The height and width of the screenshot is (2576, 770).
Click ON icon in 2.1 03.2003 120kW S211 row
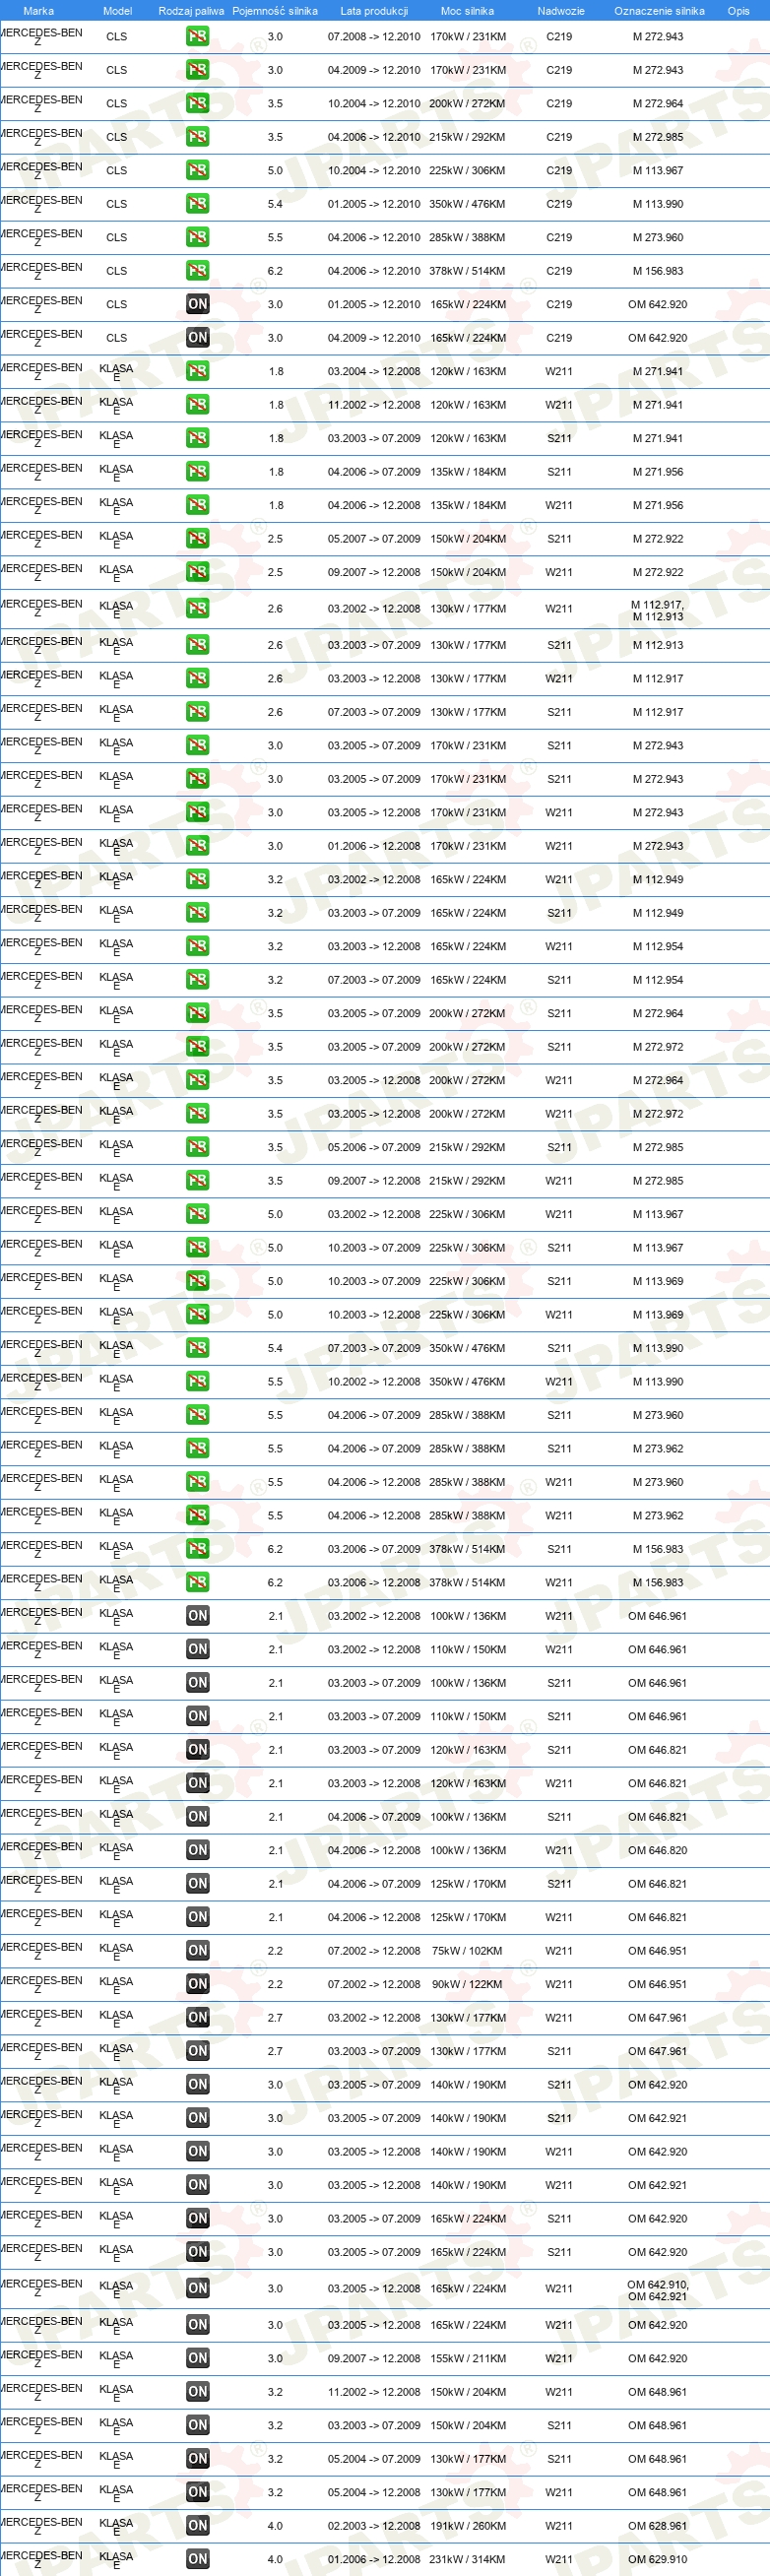[198, 1751]
